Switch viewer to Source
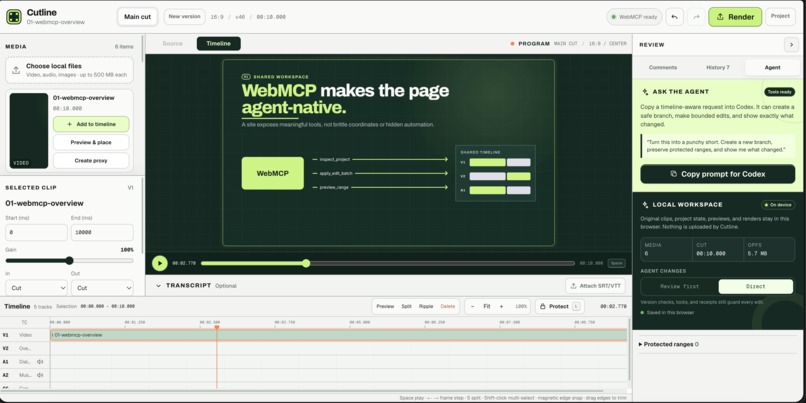The height and width of the screenshot is (403, 806). [172, 44]
